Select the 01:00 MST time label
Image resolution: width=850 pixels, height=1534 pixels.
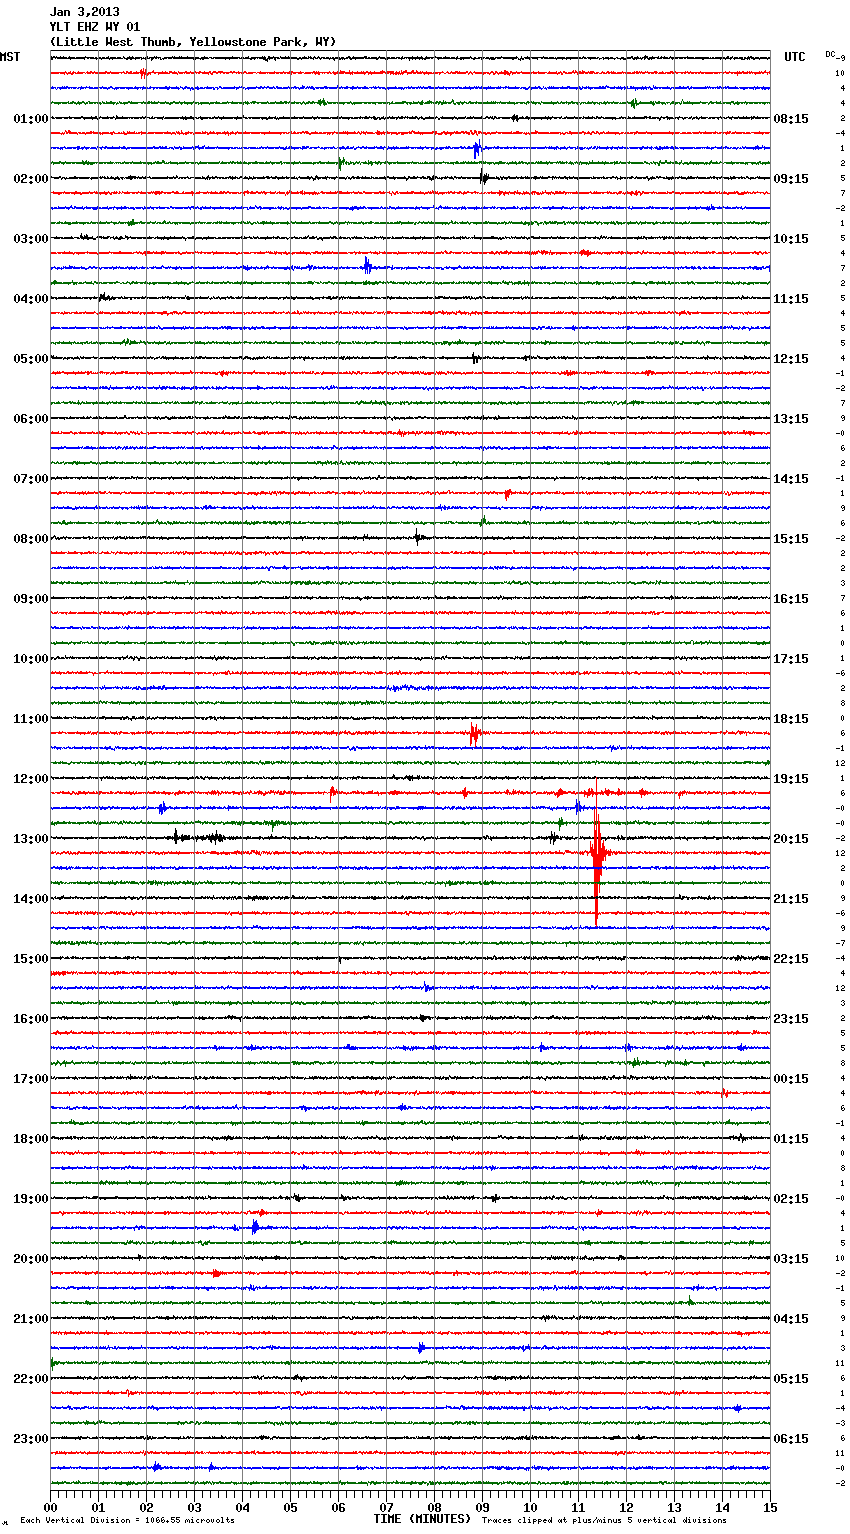(31, 119)
